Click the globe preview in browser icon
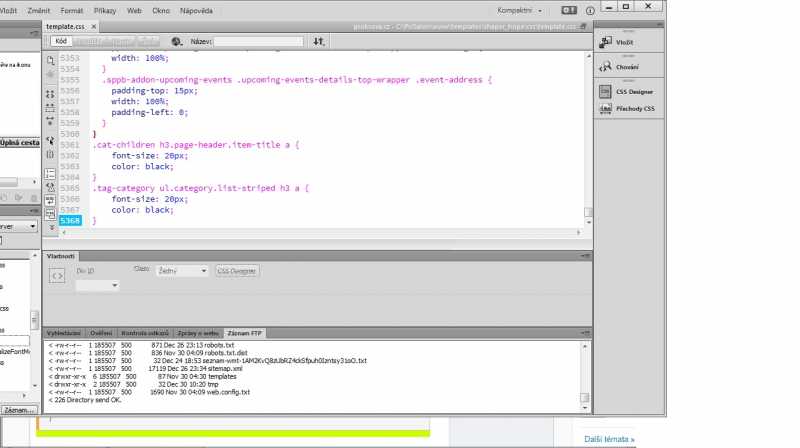The image size is (800, 448). 176,42
